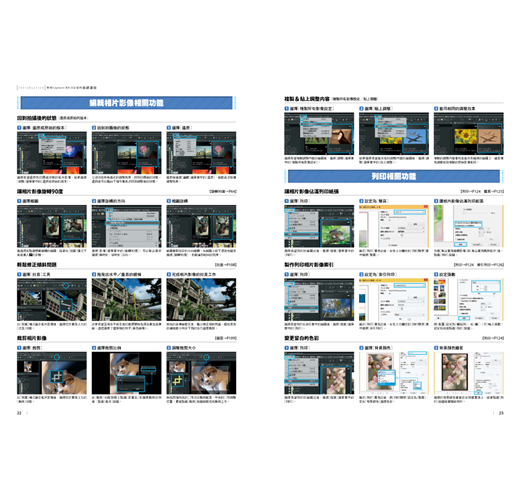Open the highlighted dropdown in the index print dialog
The image size is (520, 500).
click(x=410, y=285)
